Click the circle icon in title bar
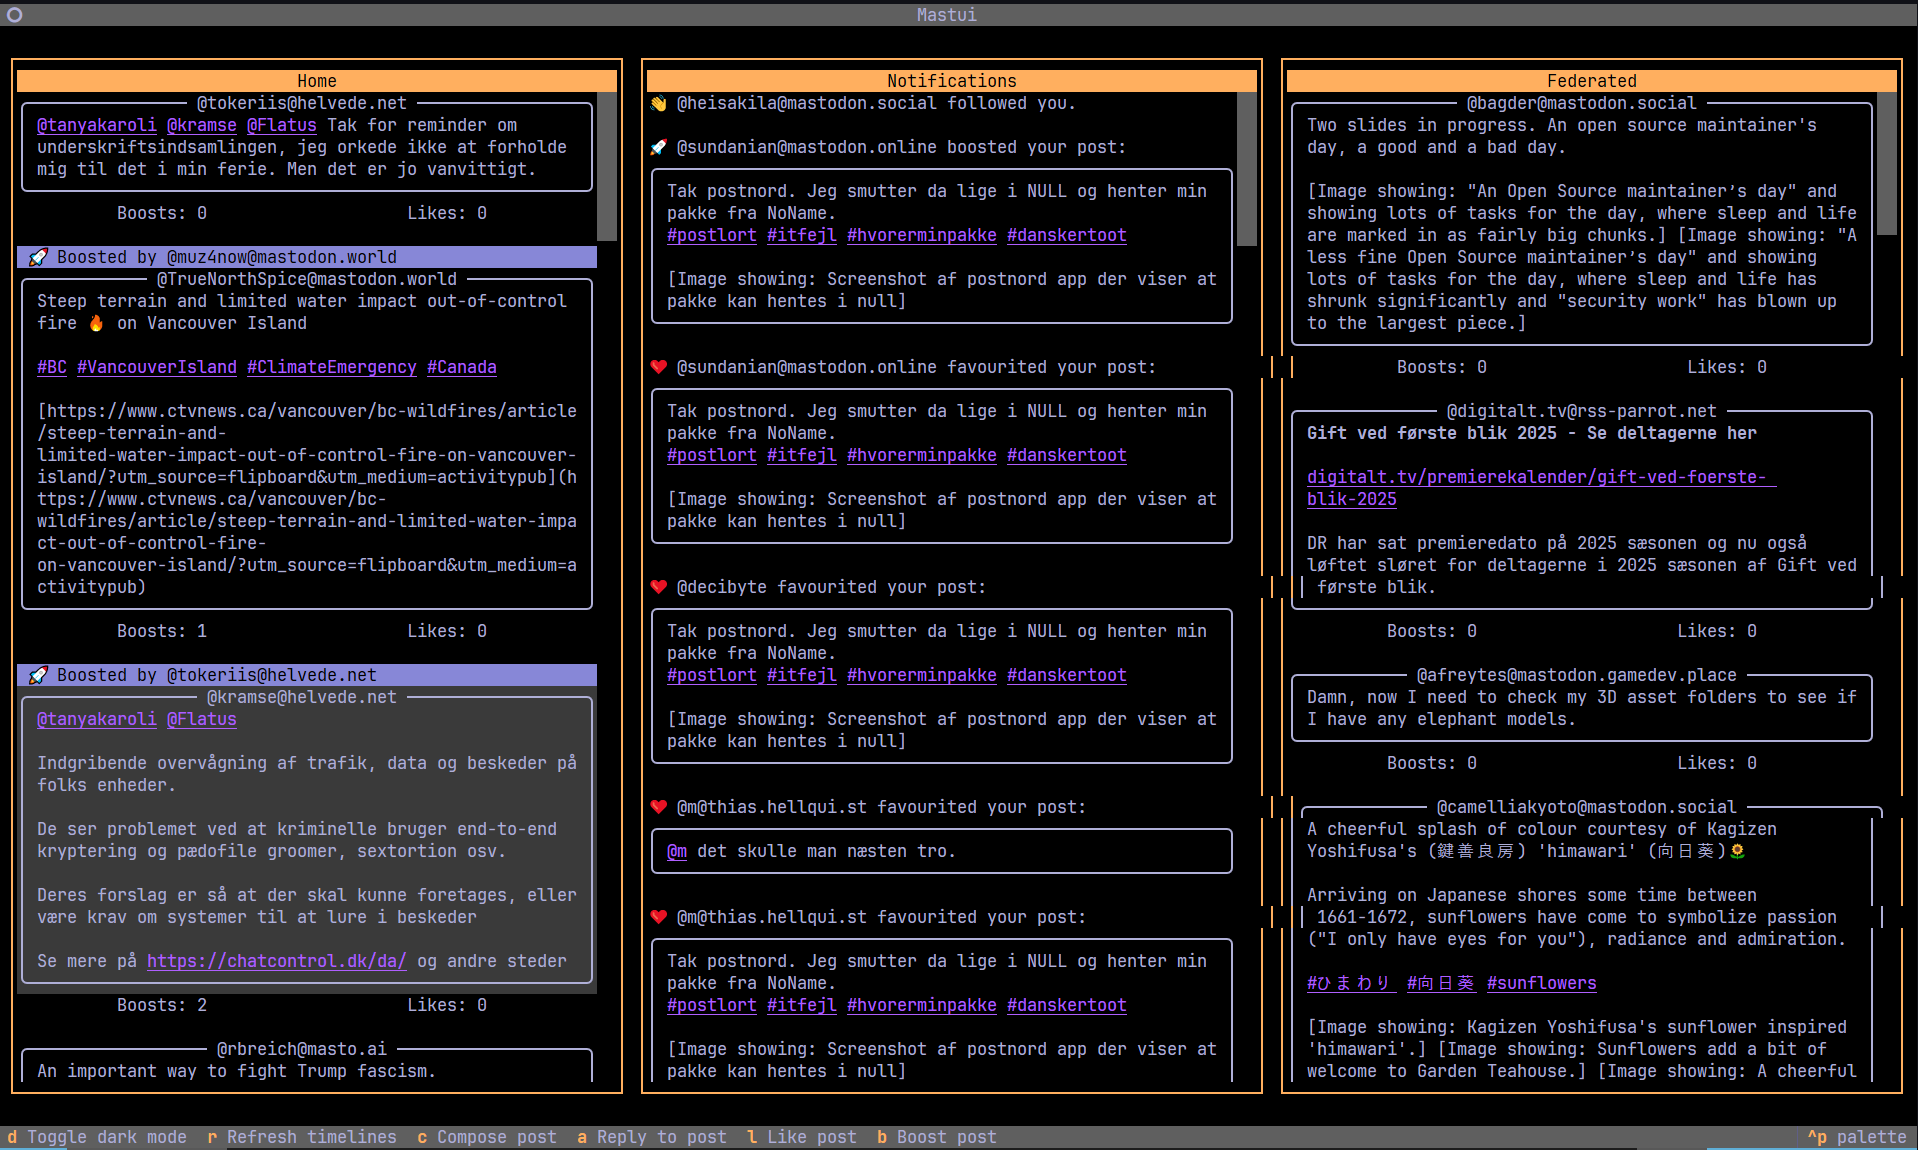Screen dimensions: 1918x1150 pyautogui.click(x=14, y=14)
